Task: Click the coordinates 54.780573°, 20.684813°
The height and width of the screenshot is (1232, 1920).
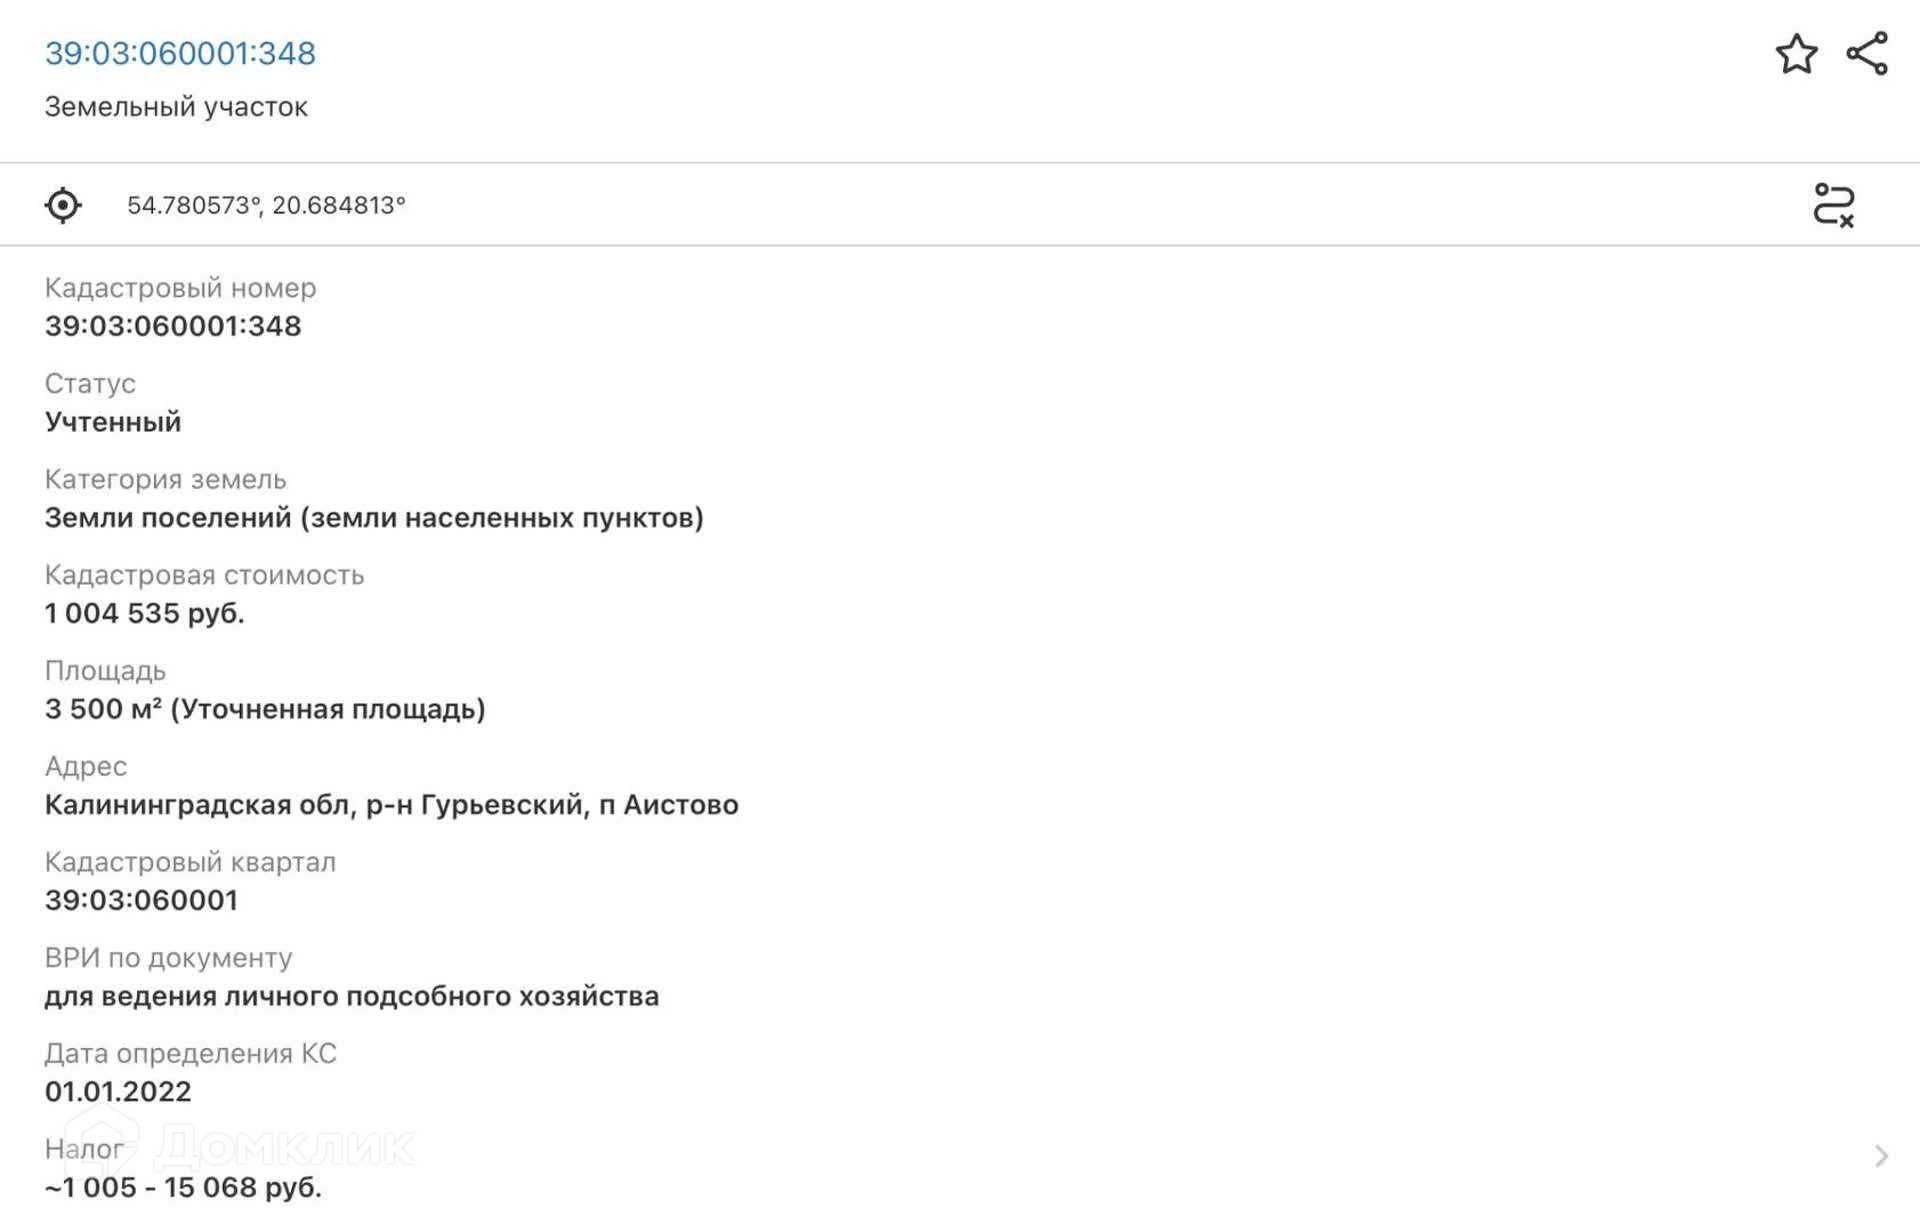Action: [x=266, y=205]
